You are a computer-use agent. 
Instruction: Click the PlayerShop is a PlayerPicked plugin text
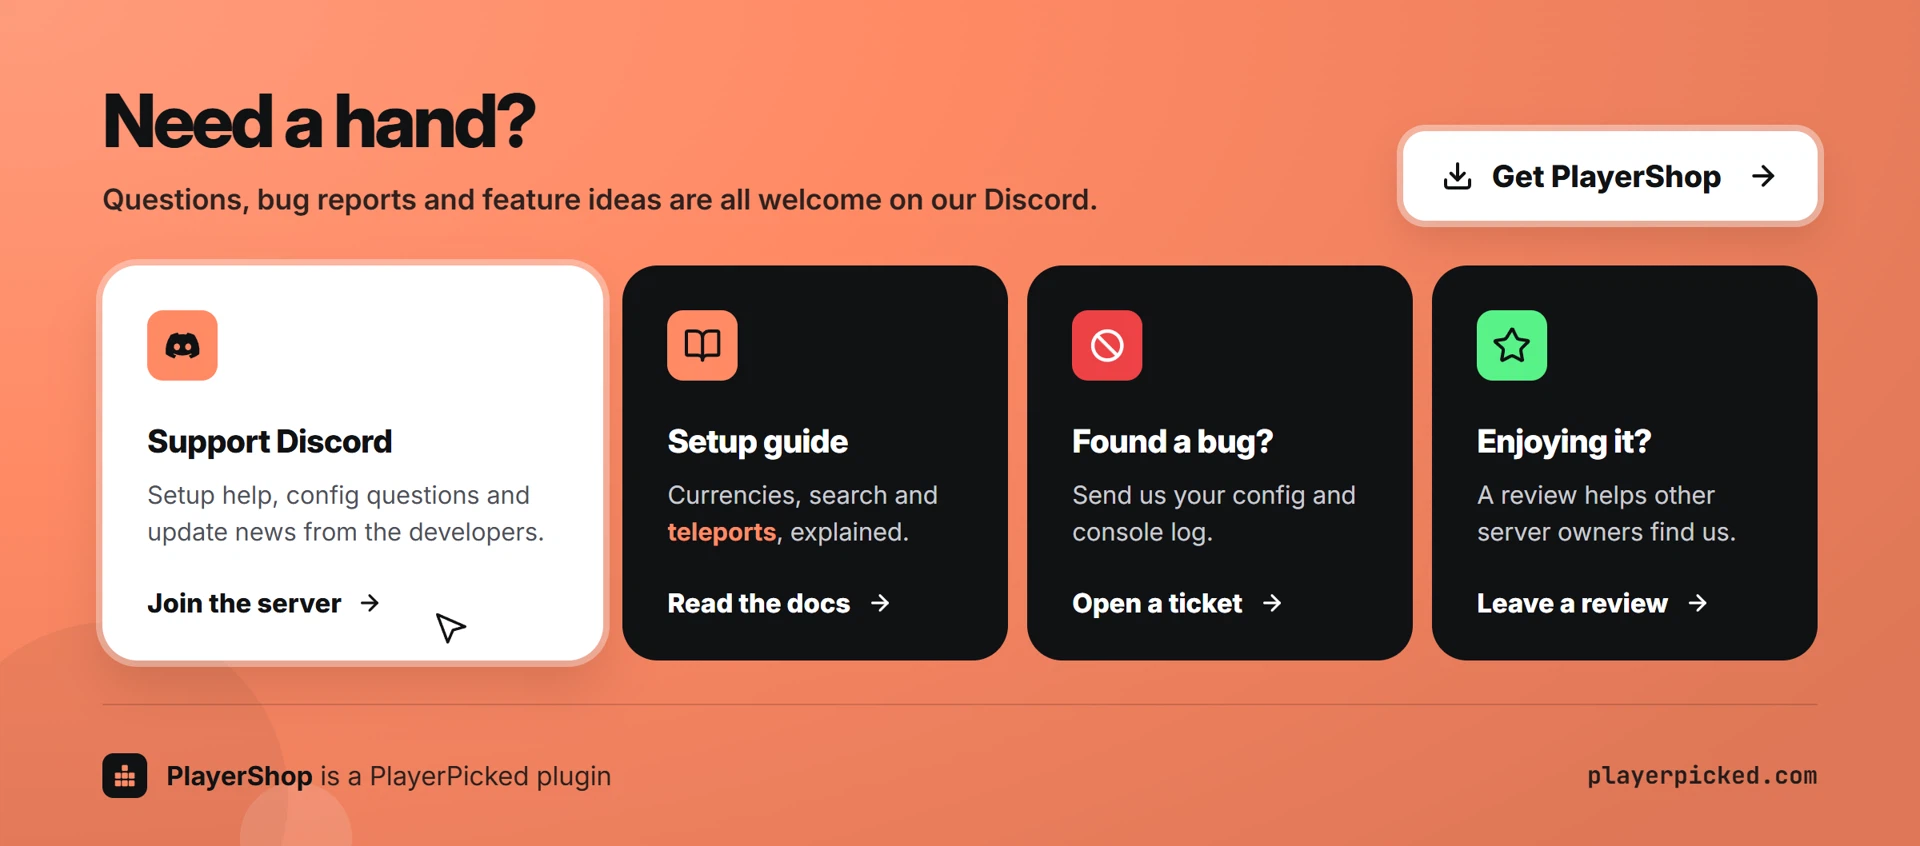coord(389,776)
